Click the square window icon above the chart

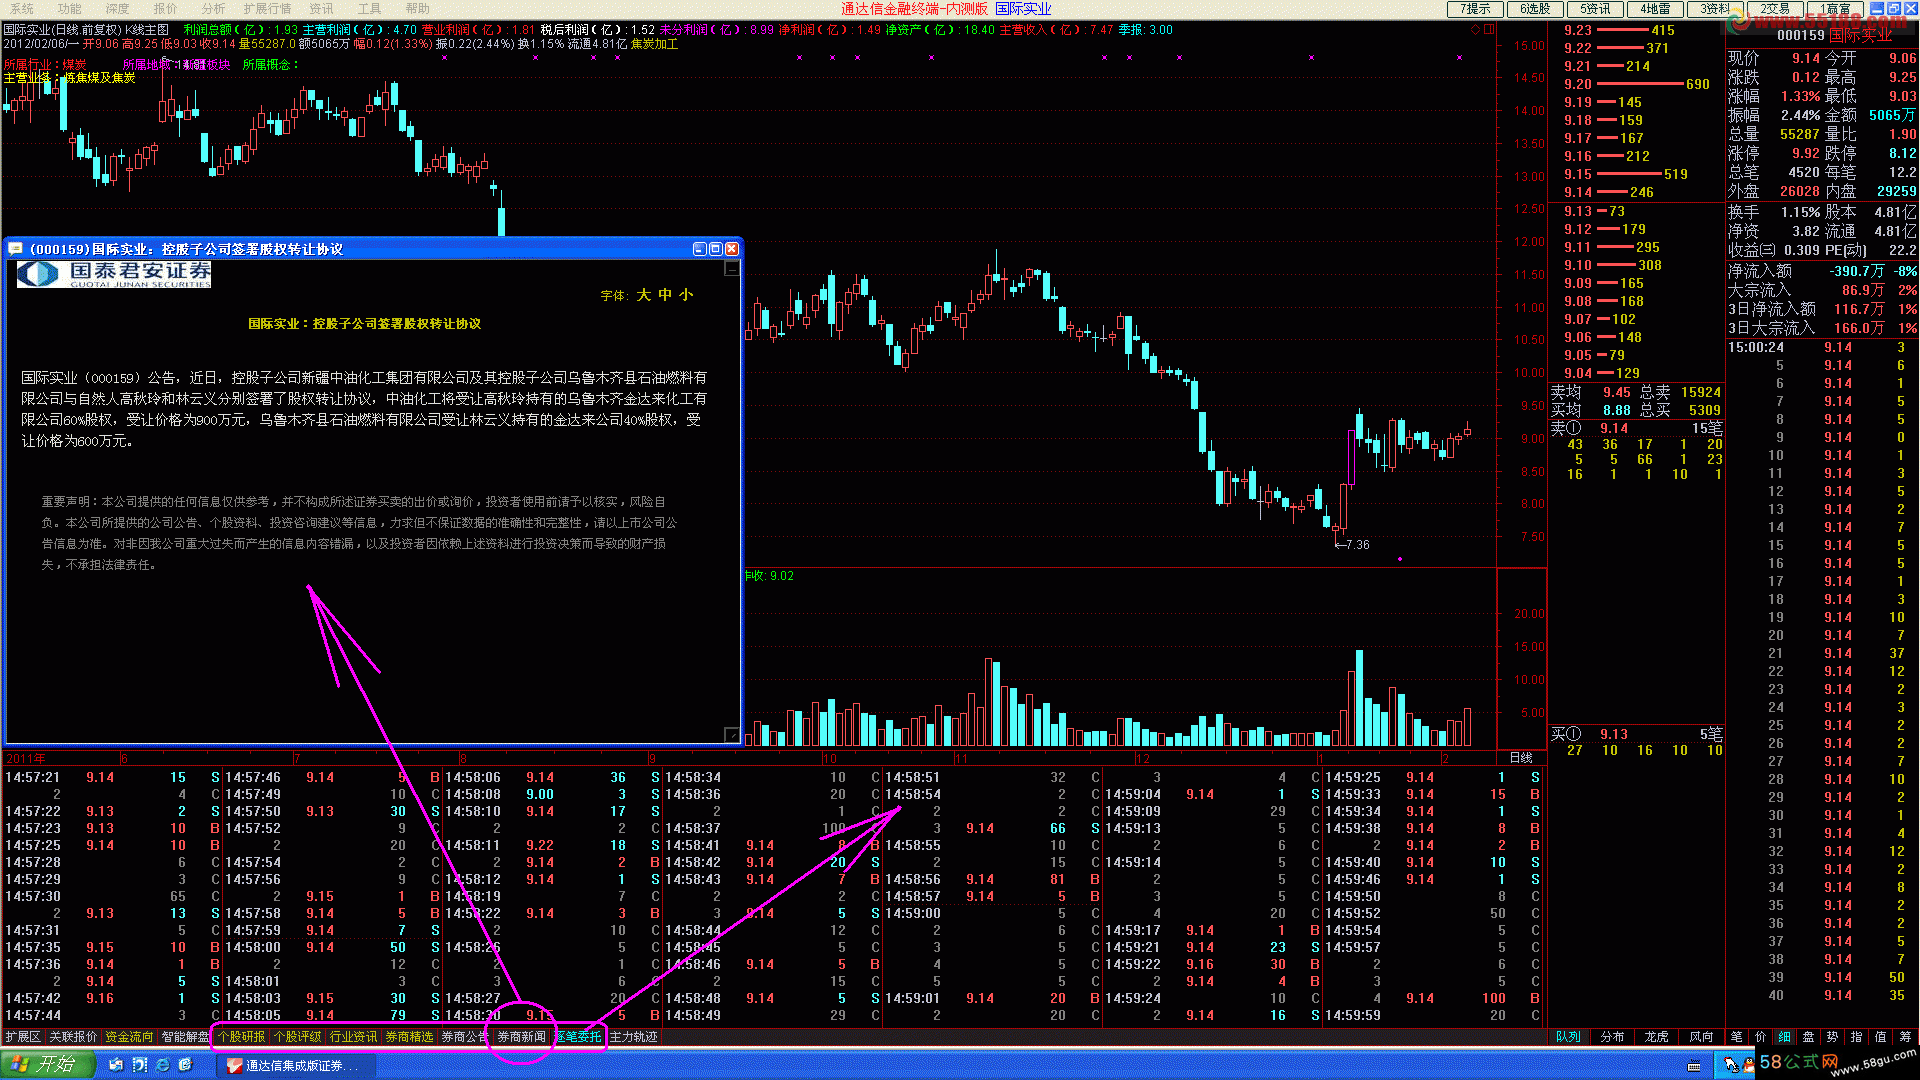(x=1489, y=30)
